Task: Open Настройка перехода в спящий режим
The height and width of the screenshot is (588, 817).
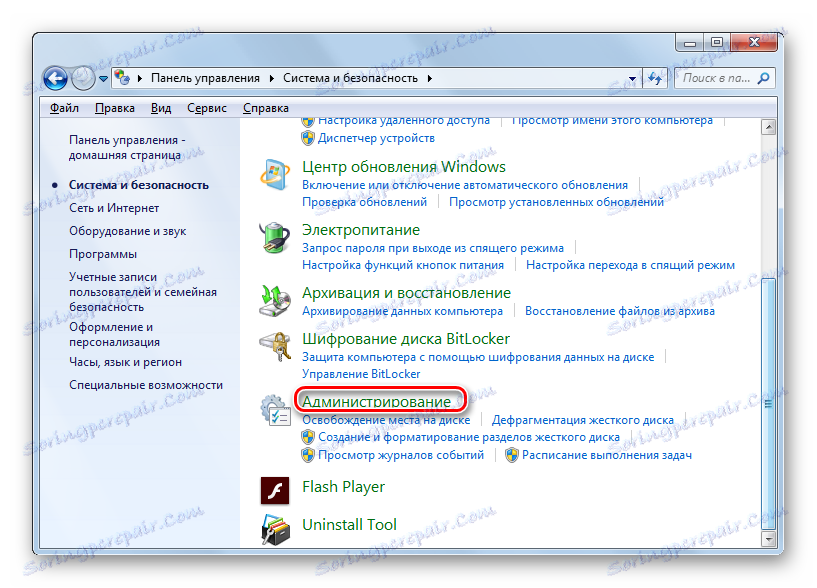Action: coord(630,265)
